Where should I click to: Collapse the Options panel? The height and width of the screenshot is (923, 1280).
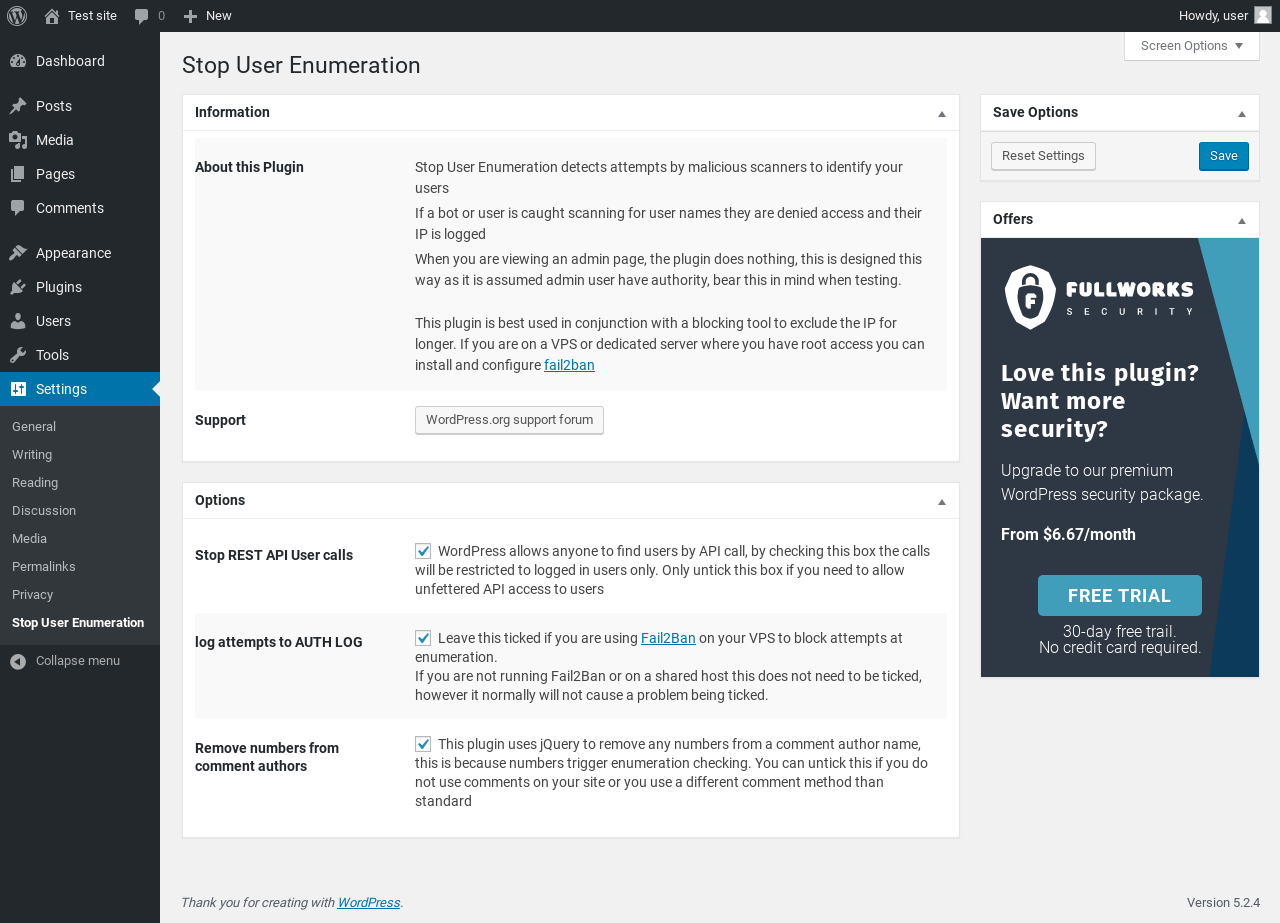[942, 501]
